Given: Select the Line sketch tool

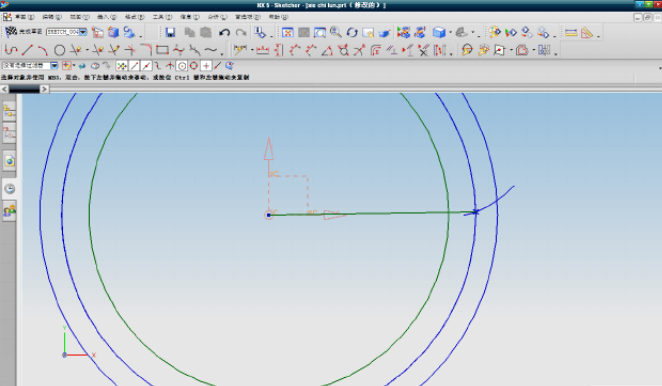Looking at the screenshot, I should coord(27,50).
